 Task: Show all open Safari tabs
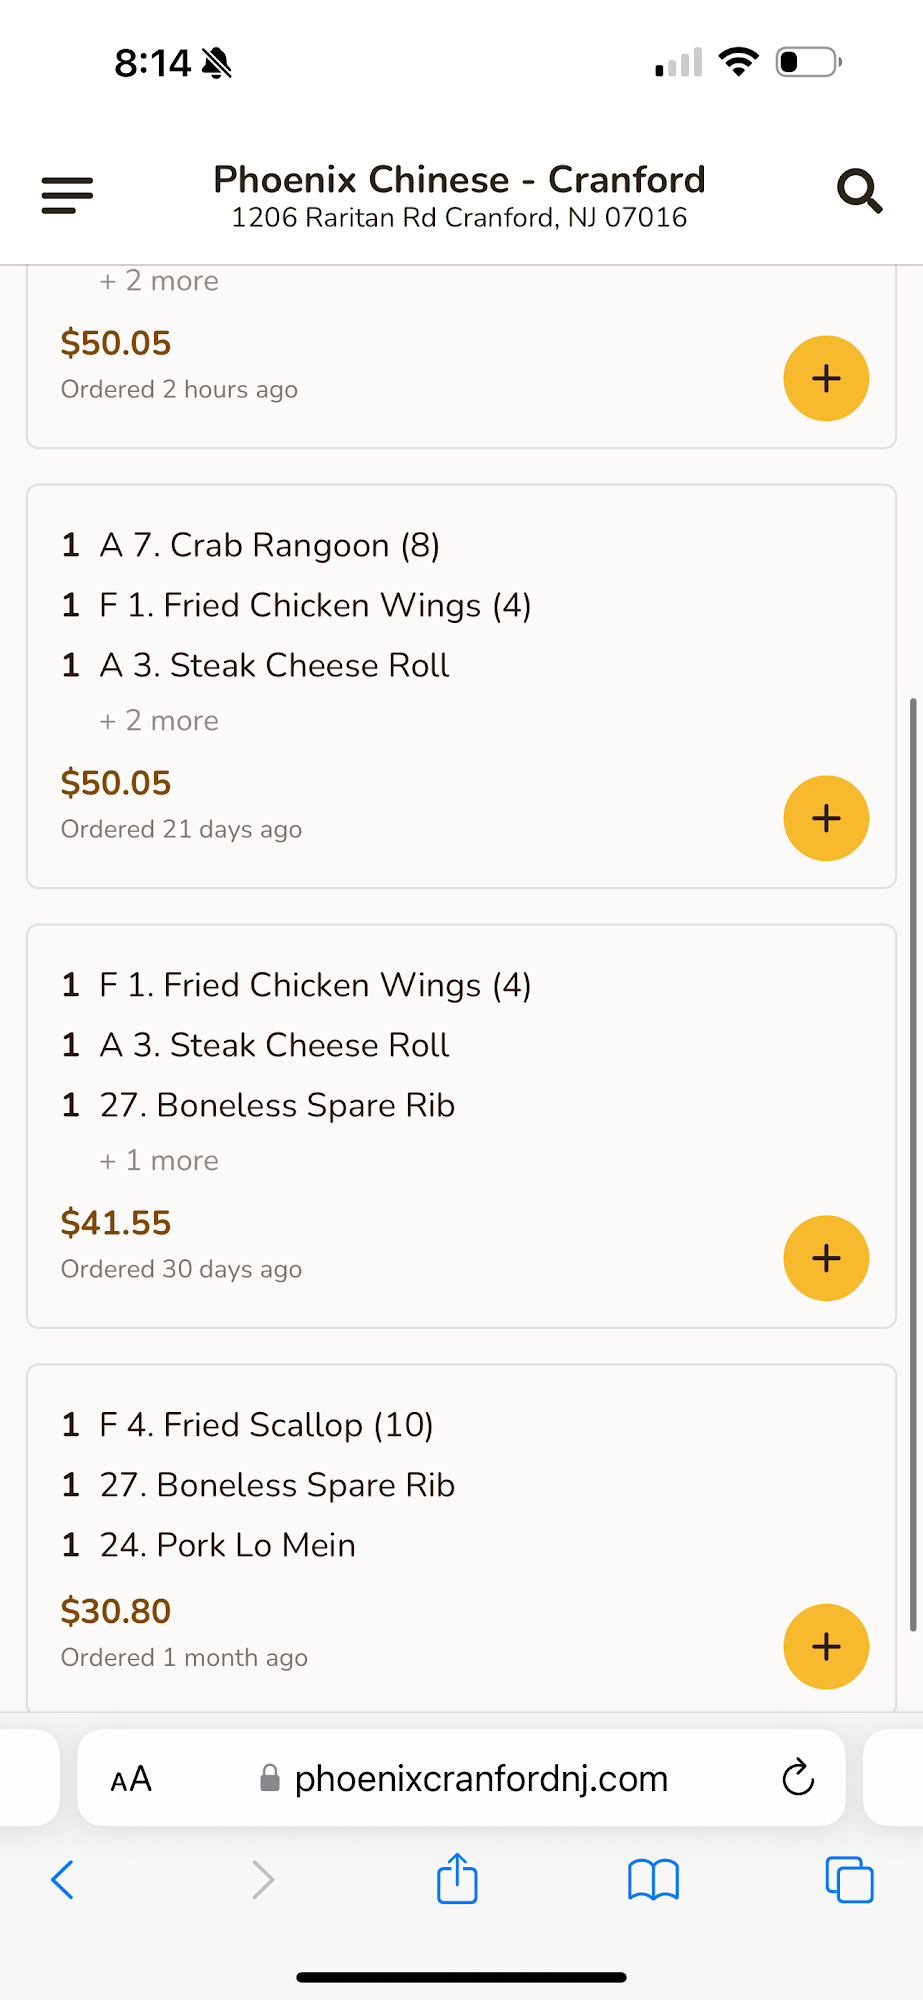point(848,1880)
